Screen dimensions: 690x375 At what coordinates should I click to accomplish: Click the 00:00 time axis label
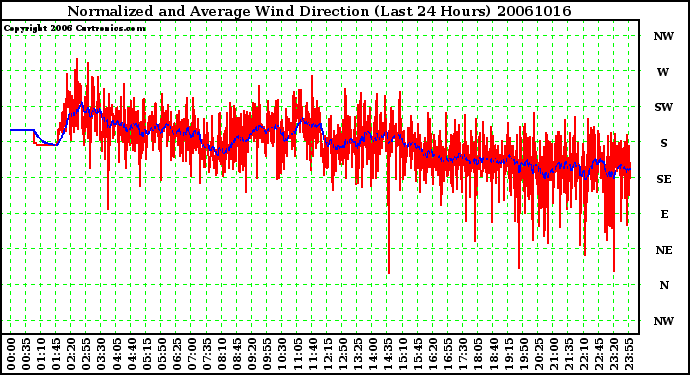11,354
